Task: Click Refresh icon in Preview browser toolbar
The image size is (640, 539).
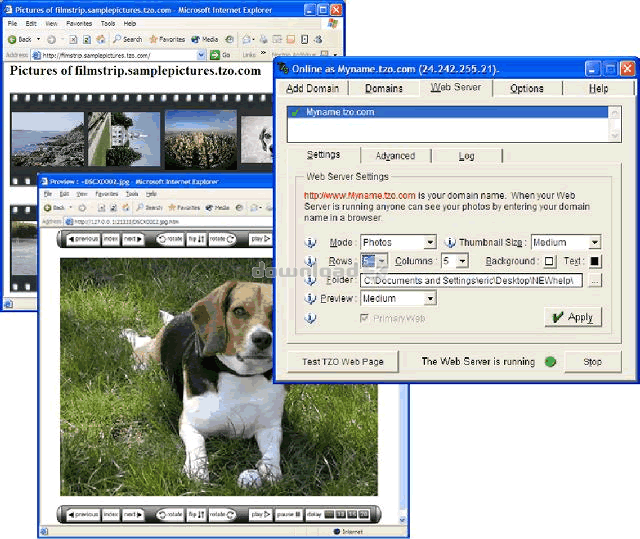Action: tap(113, 208)
